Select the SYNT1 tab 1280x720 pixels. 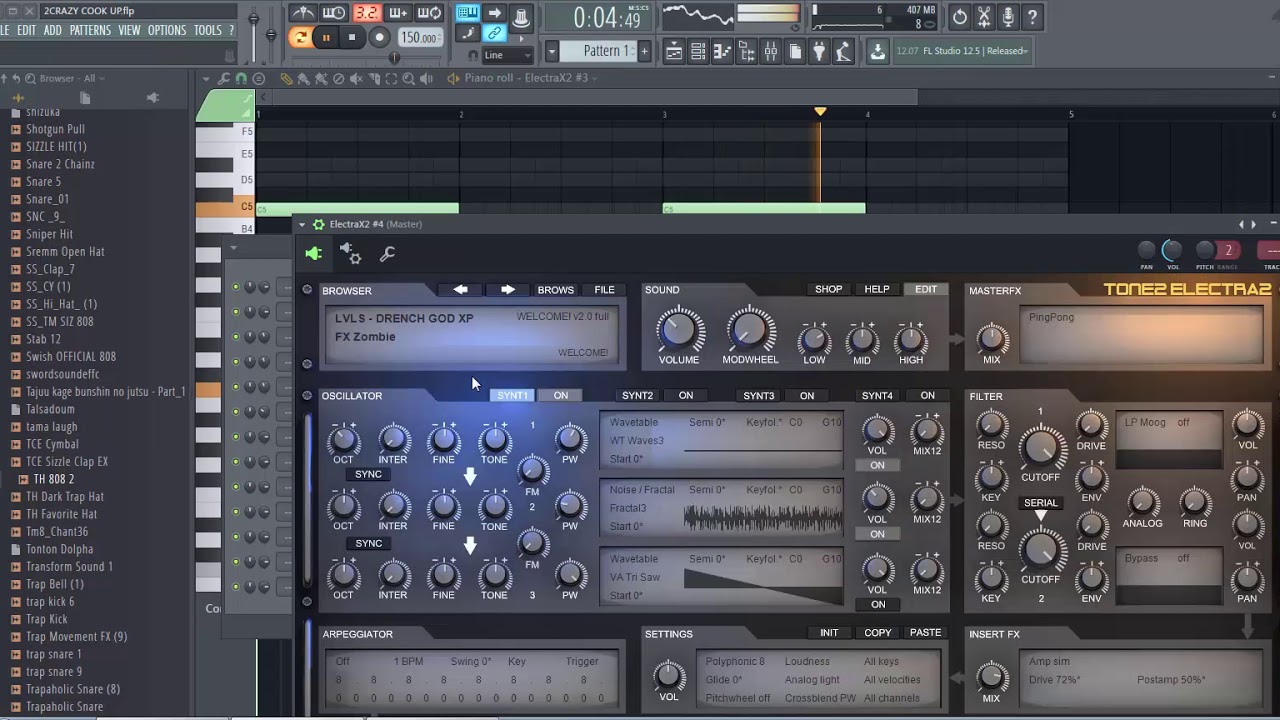(512, 395)
